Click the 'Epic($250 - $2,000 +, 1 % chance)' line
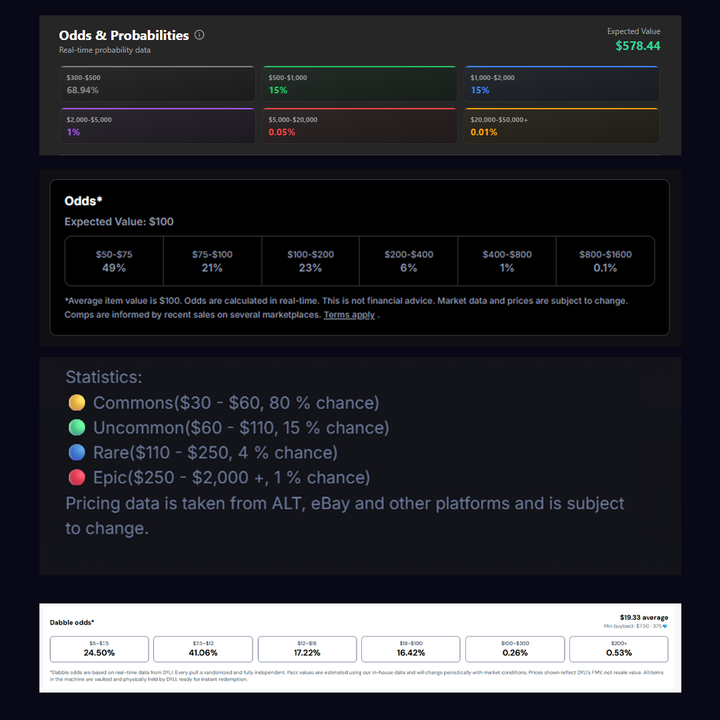720x720 pixels. [x=231, y=477]
